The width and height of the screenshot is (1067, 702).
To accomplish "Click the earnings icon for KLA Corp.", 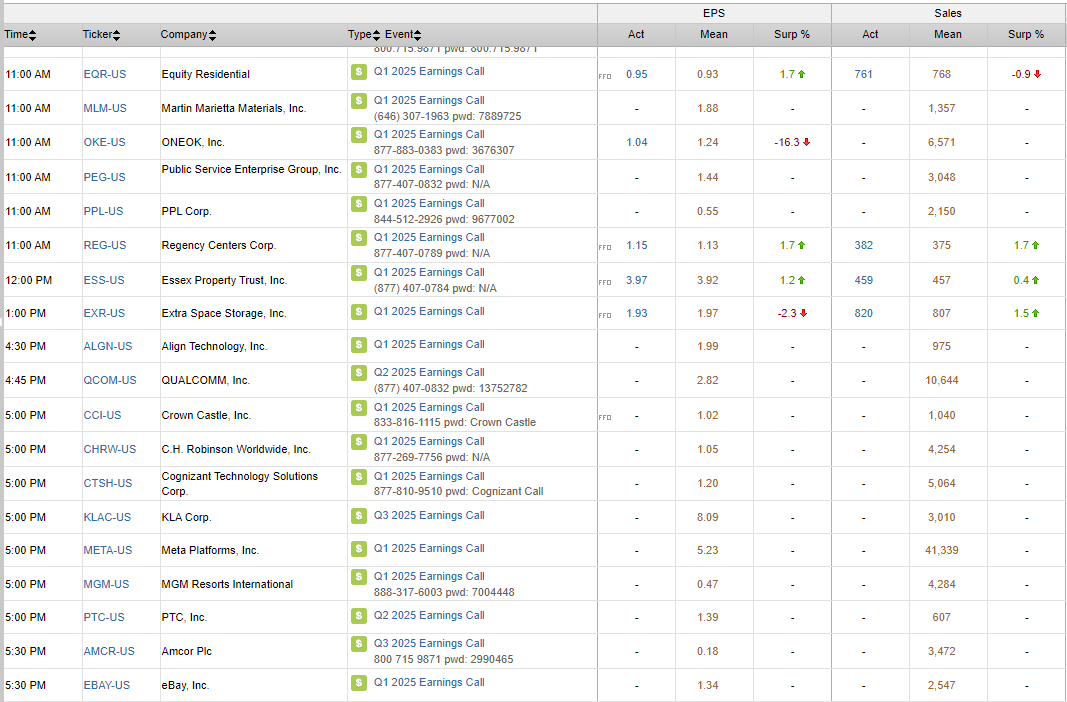I will tap(359, 516).
